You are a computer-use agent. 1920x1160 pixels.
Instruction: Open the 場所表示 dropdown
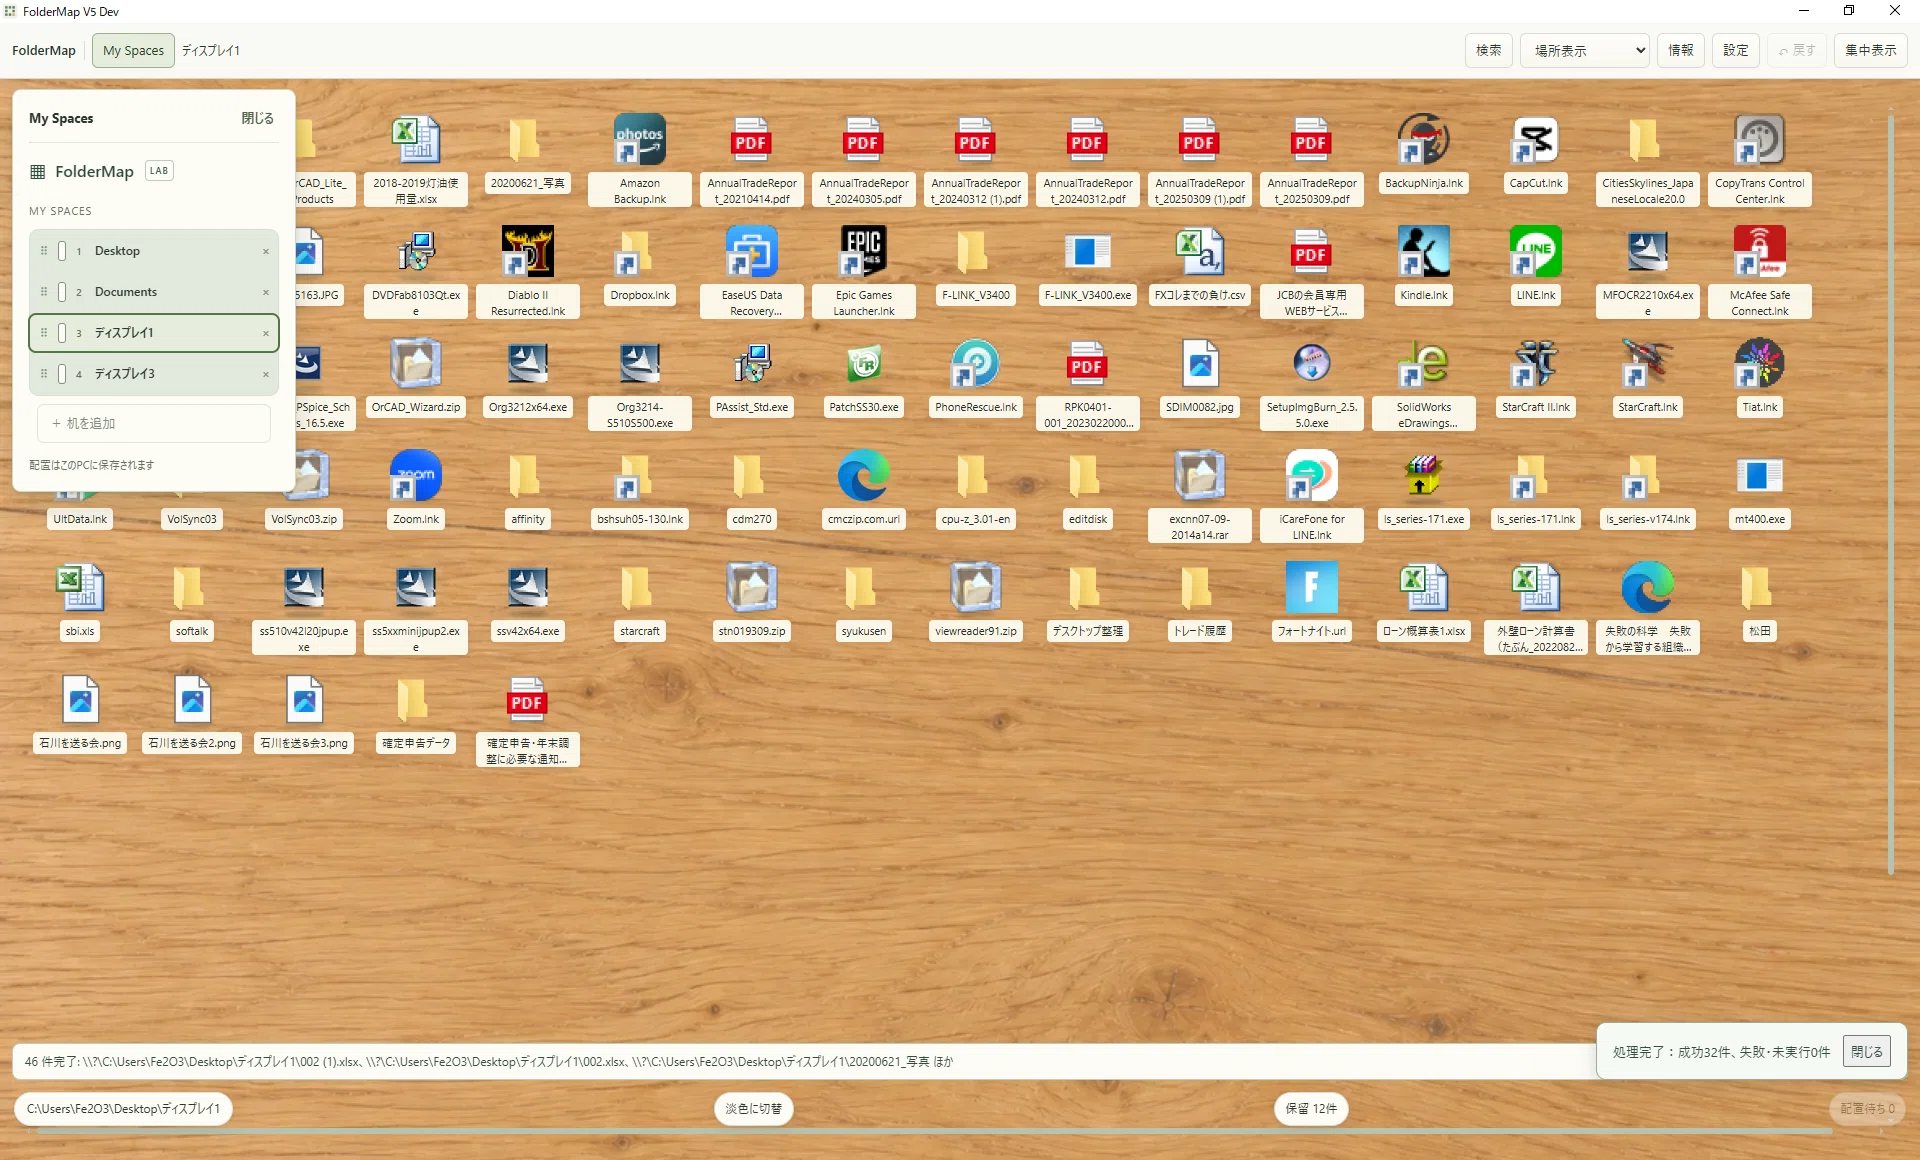1585,50
